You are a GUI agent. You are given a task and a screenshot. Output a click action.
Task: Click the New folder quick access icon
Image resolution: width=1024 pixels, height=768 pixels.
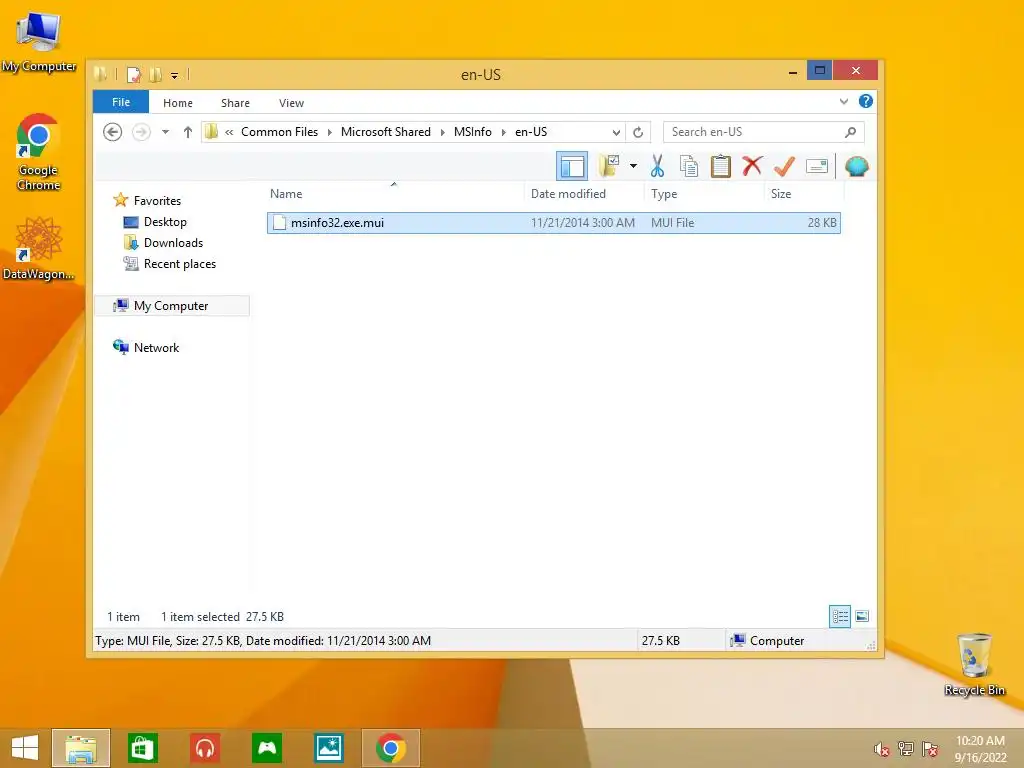point(155,74)
